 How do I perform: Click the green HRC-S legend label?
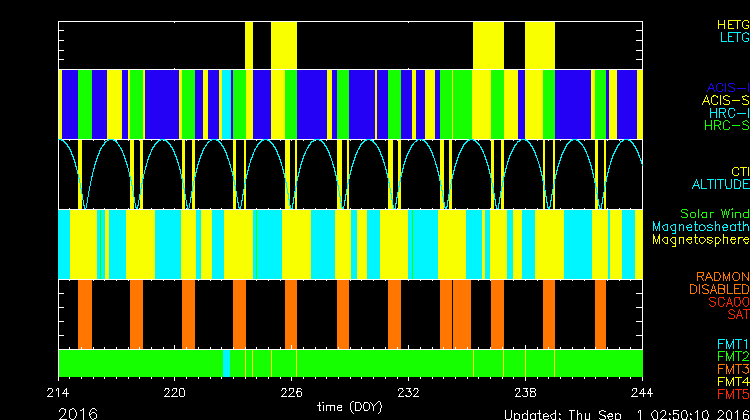click(x=726, y=126)
